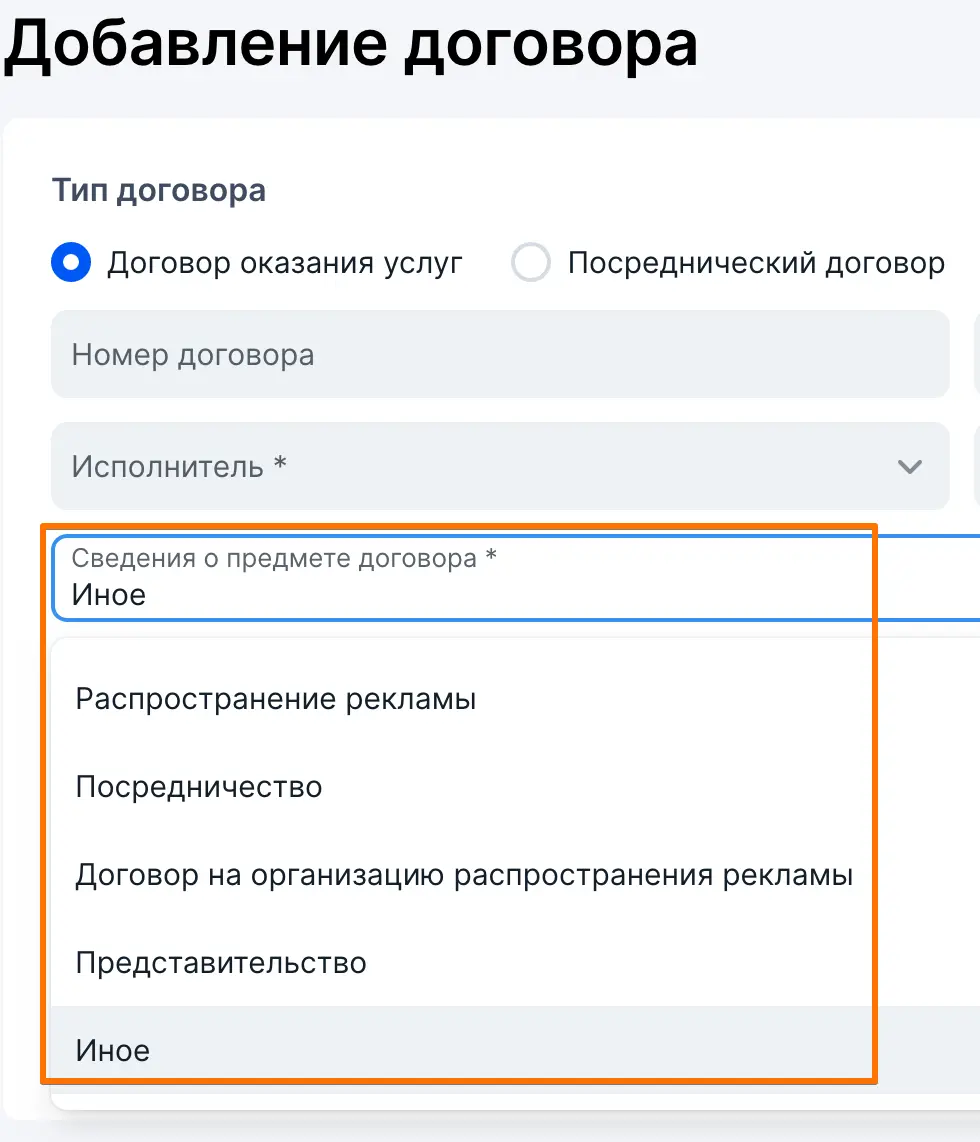
Task: Focus the Номер договора input field
Action: point(500,354)
